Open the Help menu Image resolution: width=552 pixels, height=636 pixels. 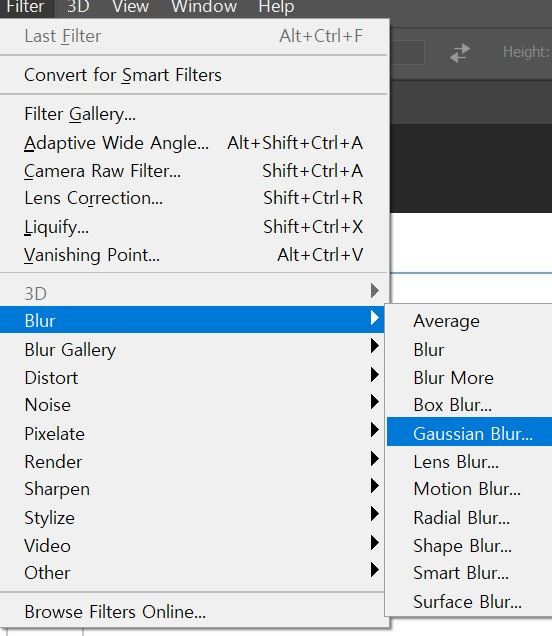point(276,7)
